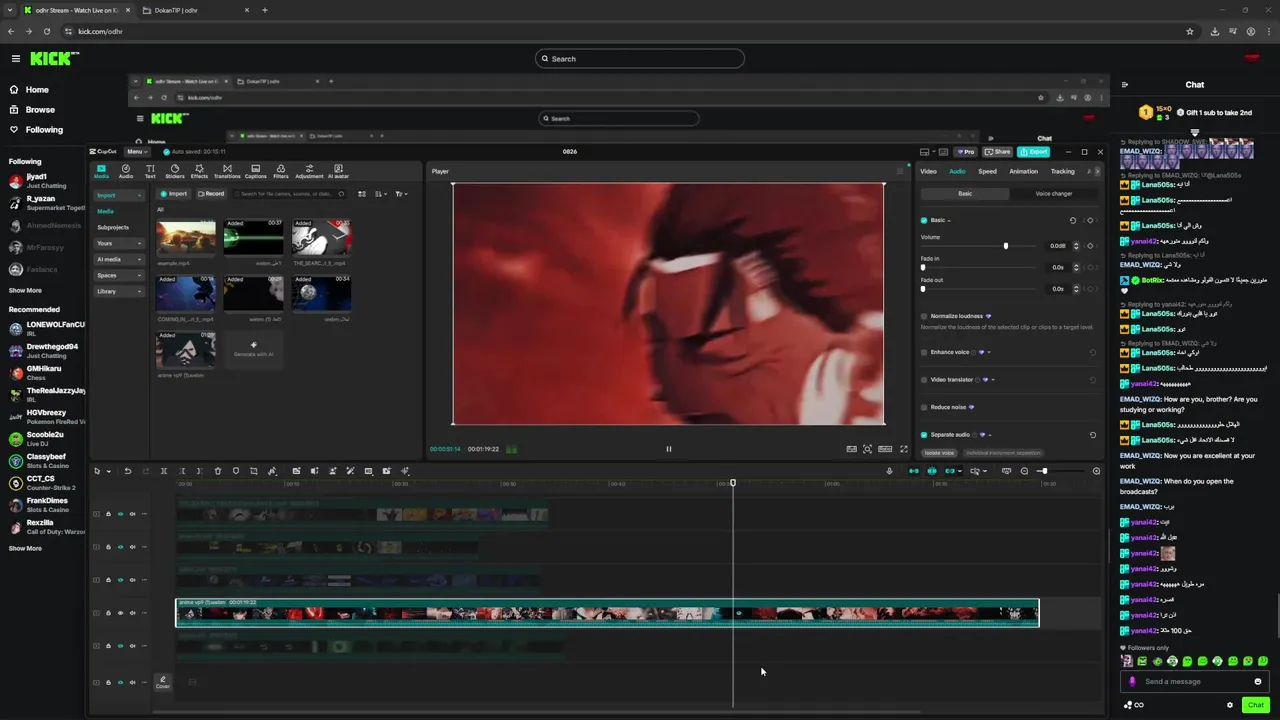Open the AI avatar panel in CapCut
Screen dimensions: 1280x720
pos(338,171)
